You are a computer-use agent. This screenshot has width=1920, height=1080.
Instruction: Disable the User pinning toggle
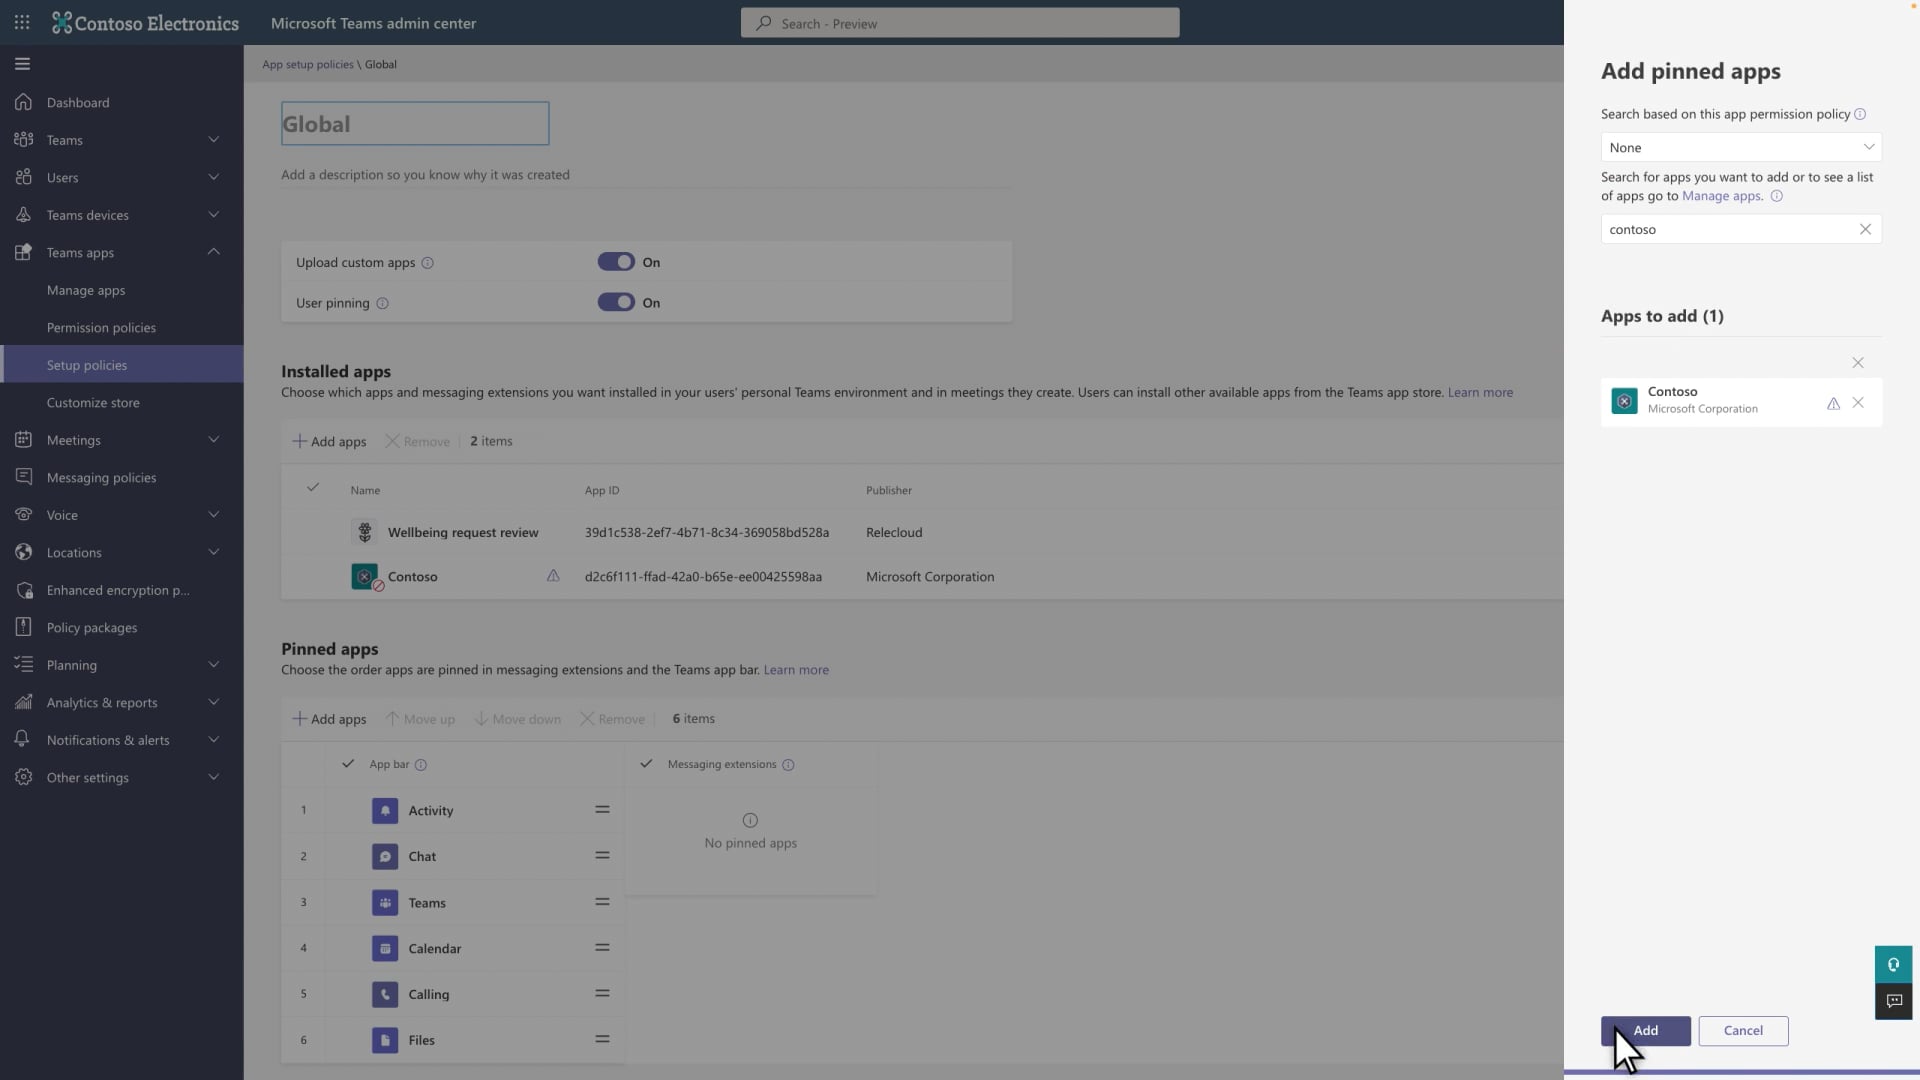(x=614, y=302)
